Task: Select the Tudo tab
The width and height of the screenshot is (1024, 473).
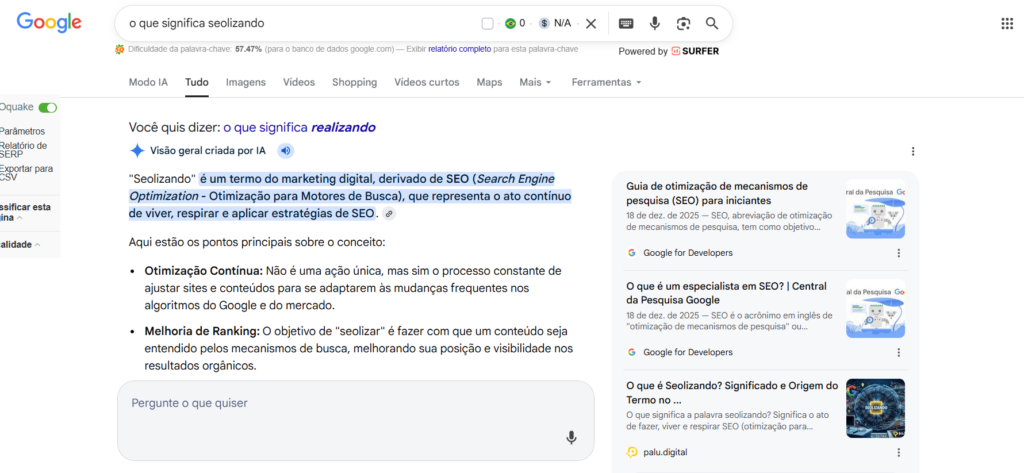Action: 197,82
